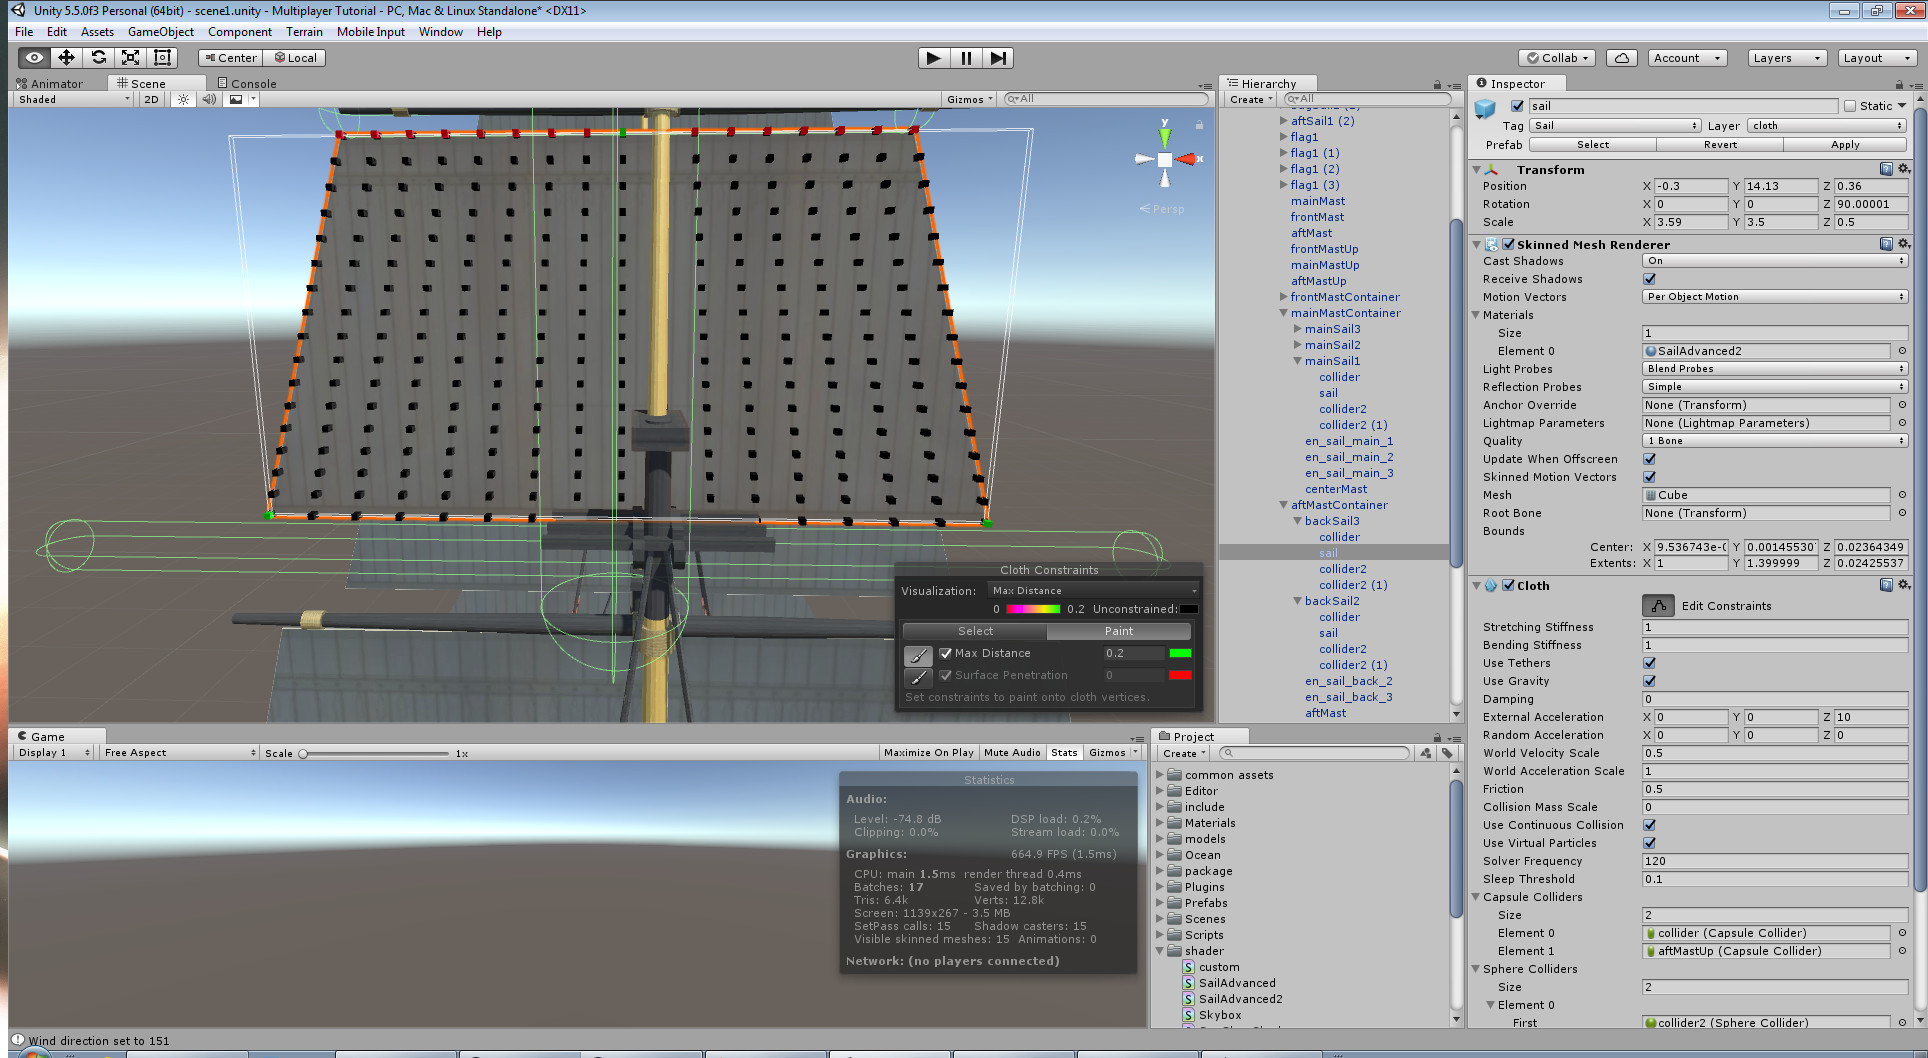Open the Free Aspect dropdown in Game view
The height and width of the screenshot is (1058, 1928).
click(177, 752)
